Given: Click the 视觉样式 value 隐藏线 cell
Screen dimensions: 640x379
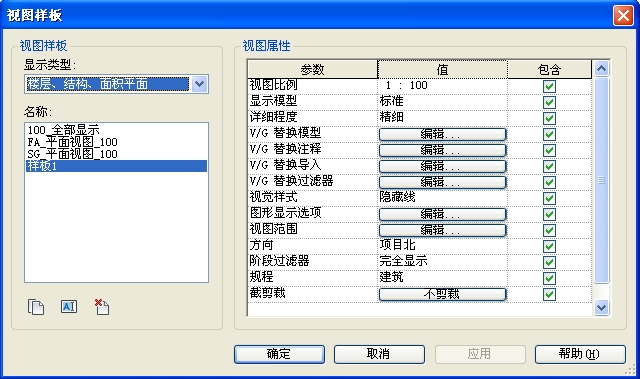Looking at the screenshot, I should (442, 197).
